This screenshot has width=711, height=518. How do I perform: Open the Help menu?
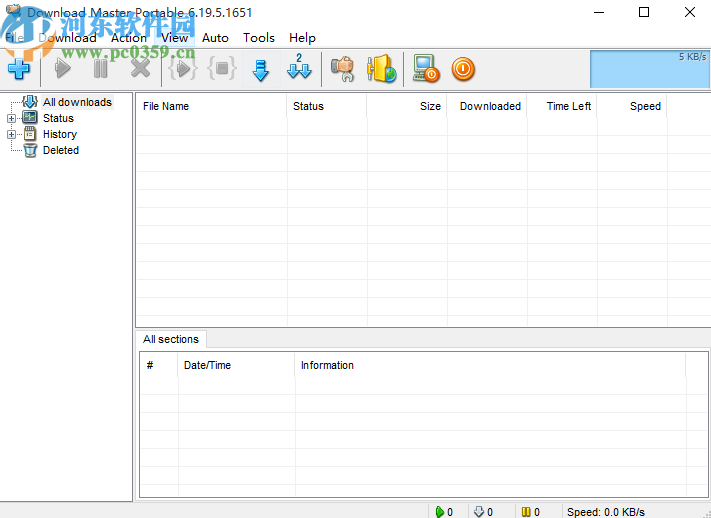[302, 38]
